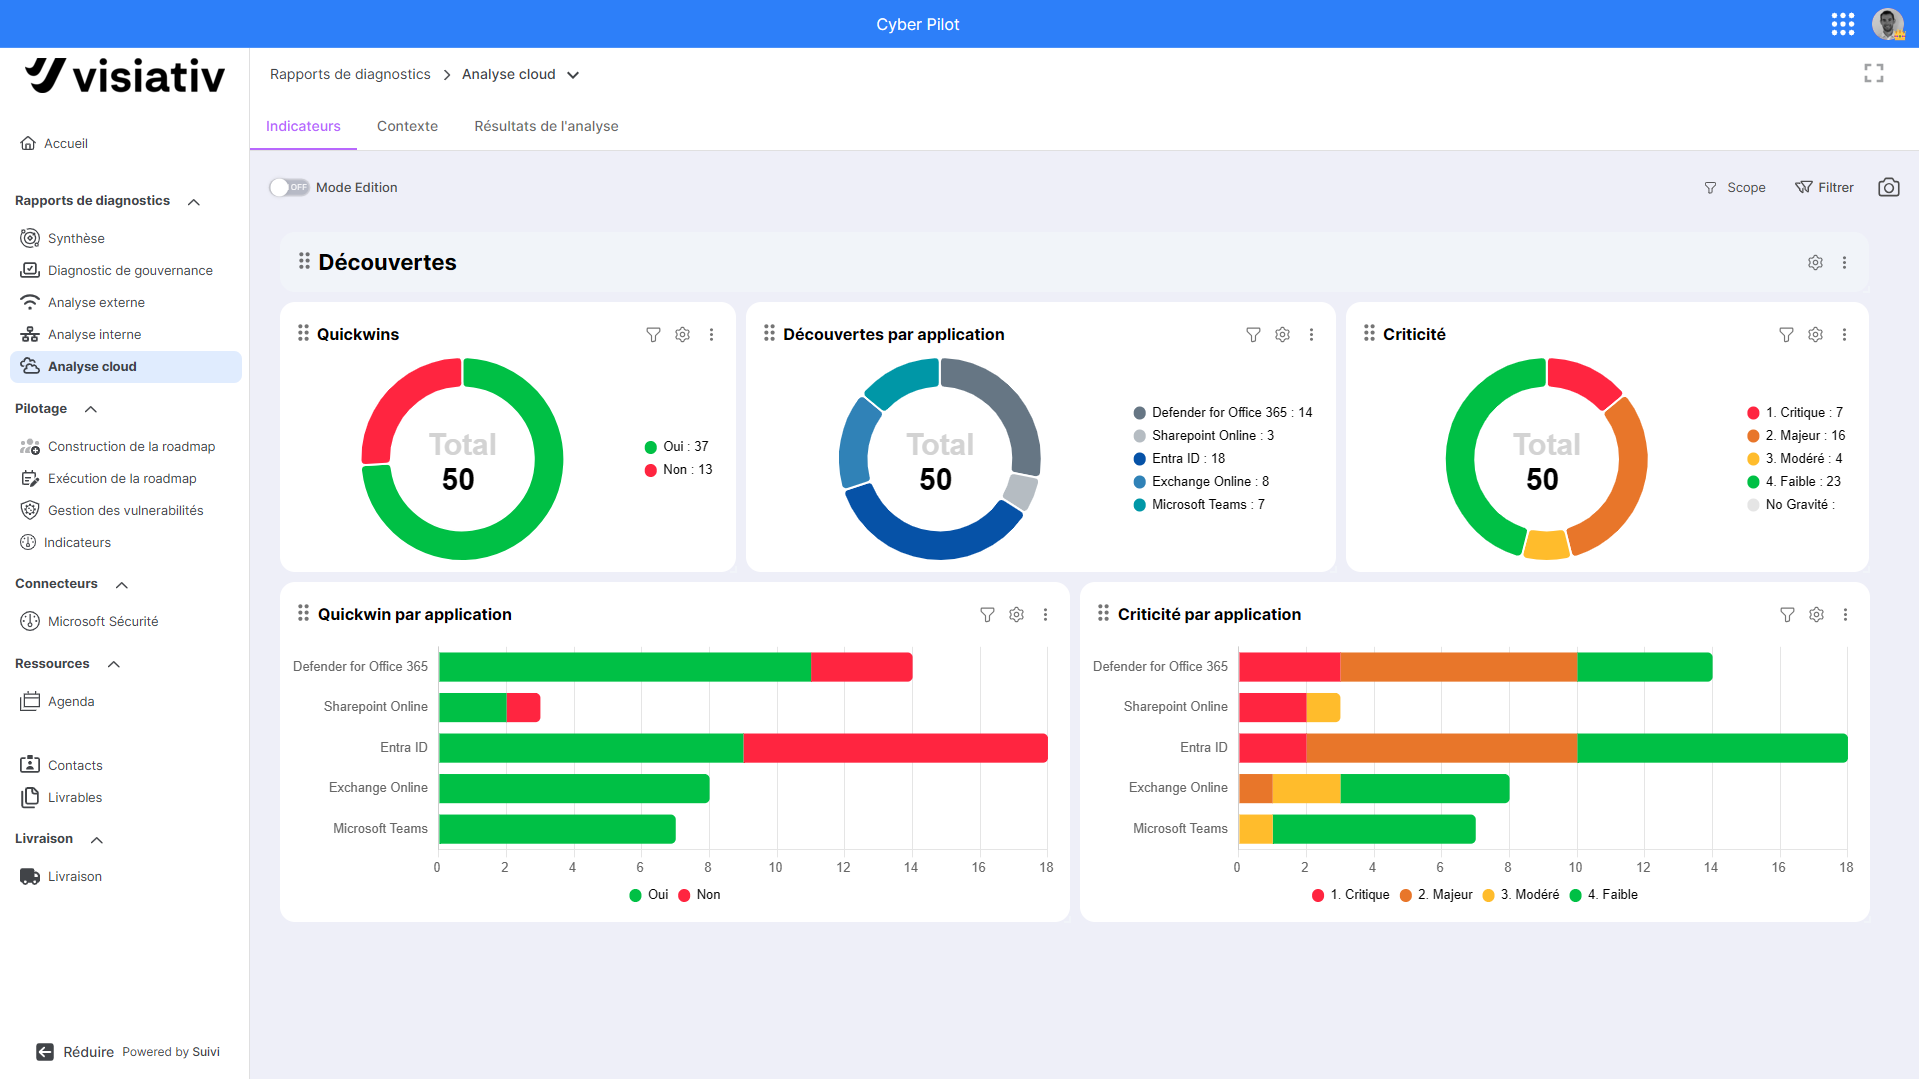Screen dimensions: 1919x1079
Task: Collapse the Livraison sidebar section
Action: click(x=97, y=840)
